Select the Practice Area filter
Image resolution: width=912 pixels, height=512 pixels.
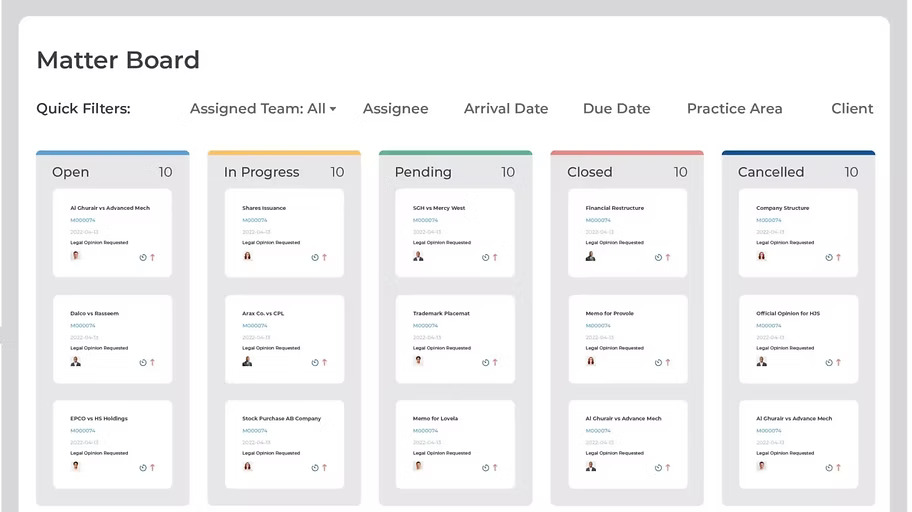[x=734, y=108]
